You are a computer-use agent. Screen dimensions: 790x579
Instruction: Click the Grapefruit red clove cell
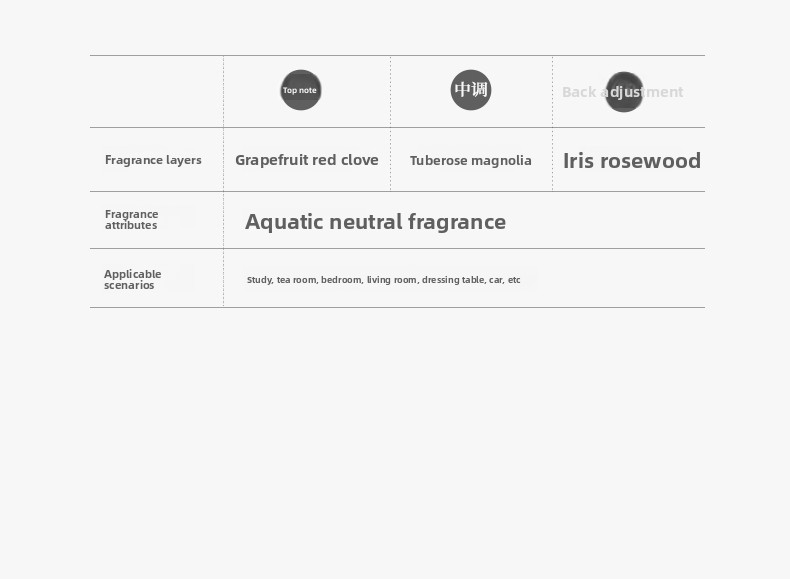tap(307, 160)
